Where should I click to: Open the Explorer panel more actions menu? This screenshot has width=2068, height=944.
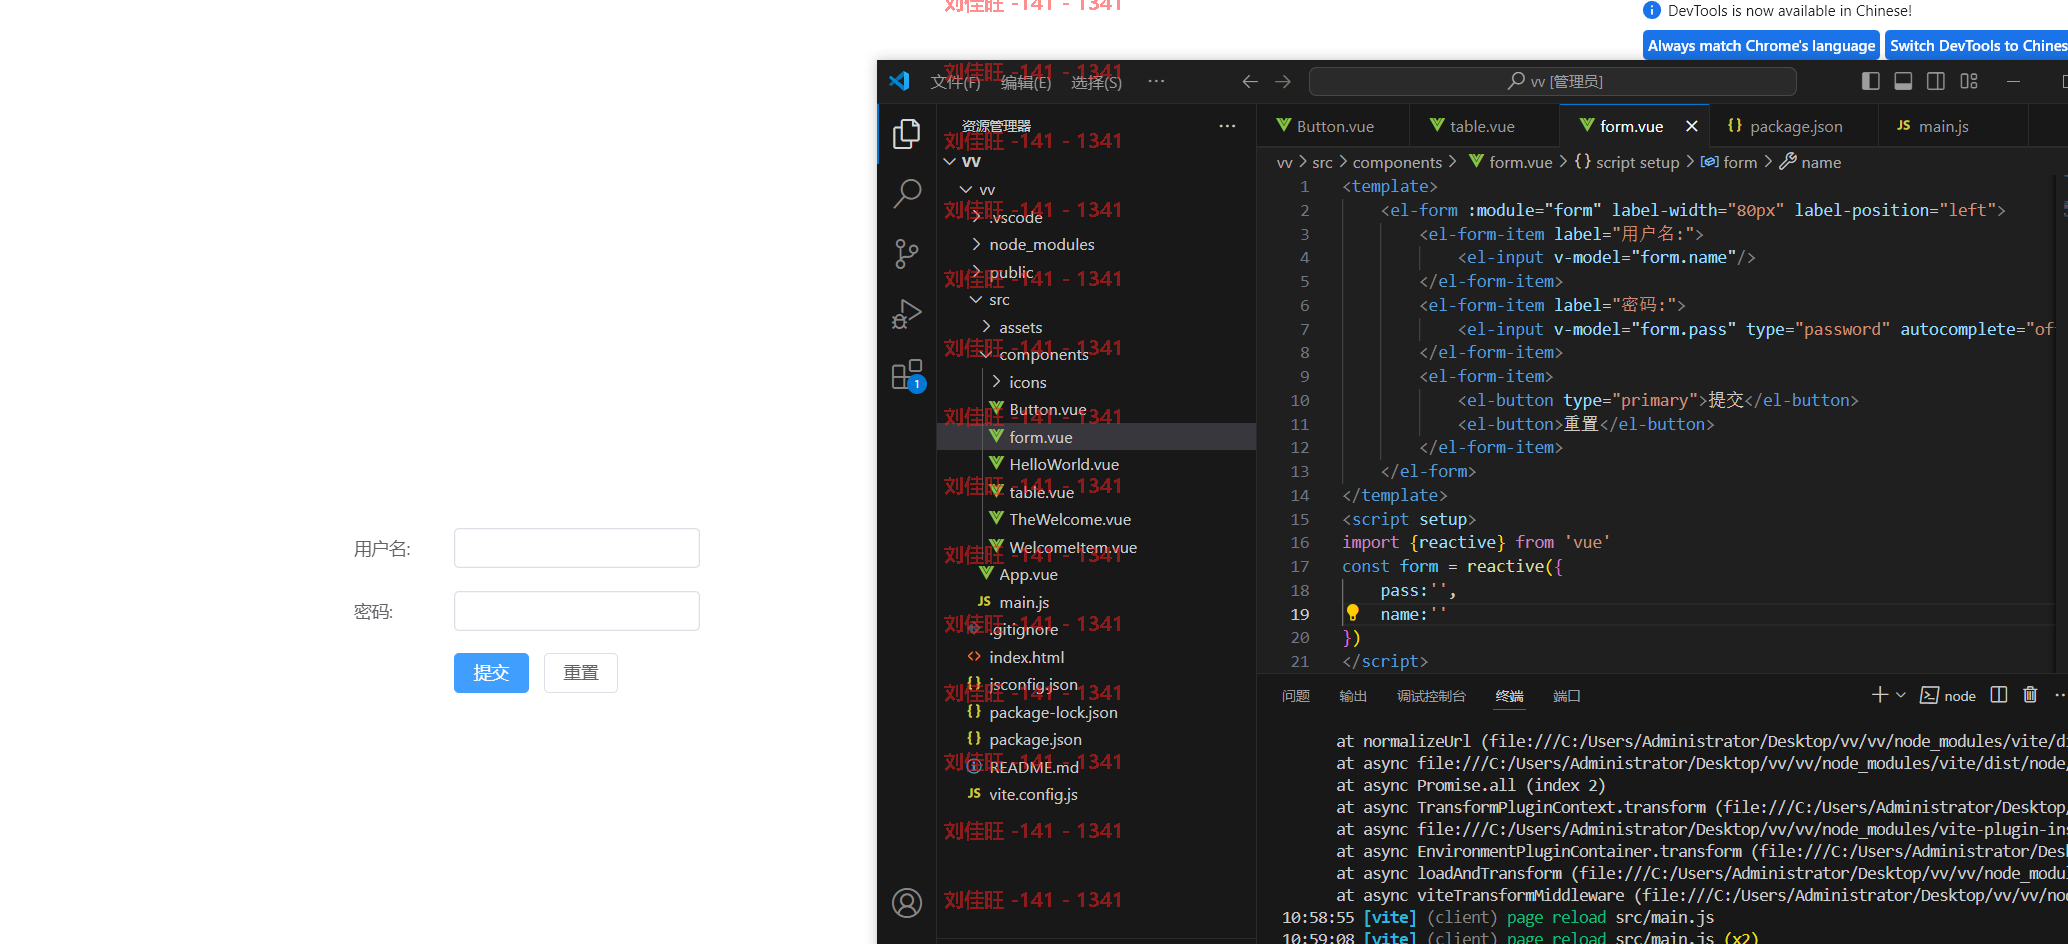click(x=1227, y=126)
